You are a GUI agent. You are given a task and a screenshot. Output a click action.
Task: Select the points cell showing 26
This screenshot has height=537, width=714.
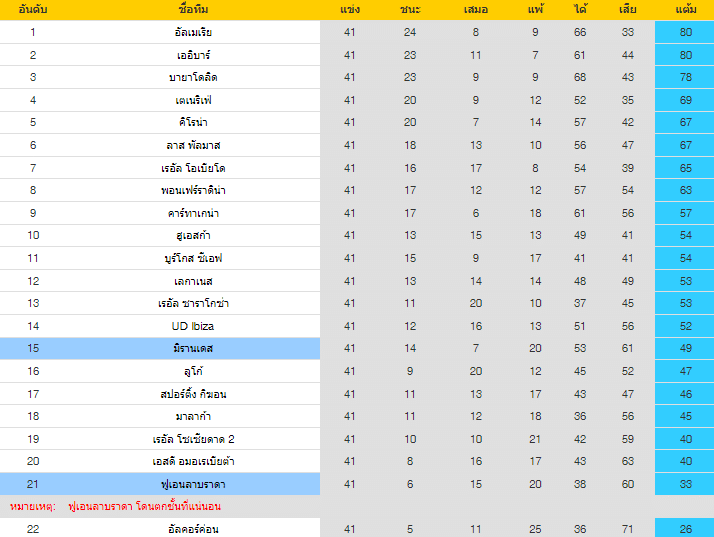point(685,529)
